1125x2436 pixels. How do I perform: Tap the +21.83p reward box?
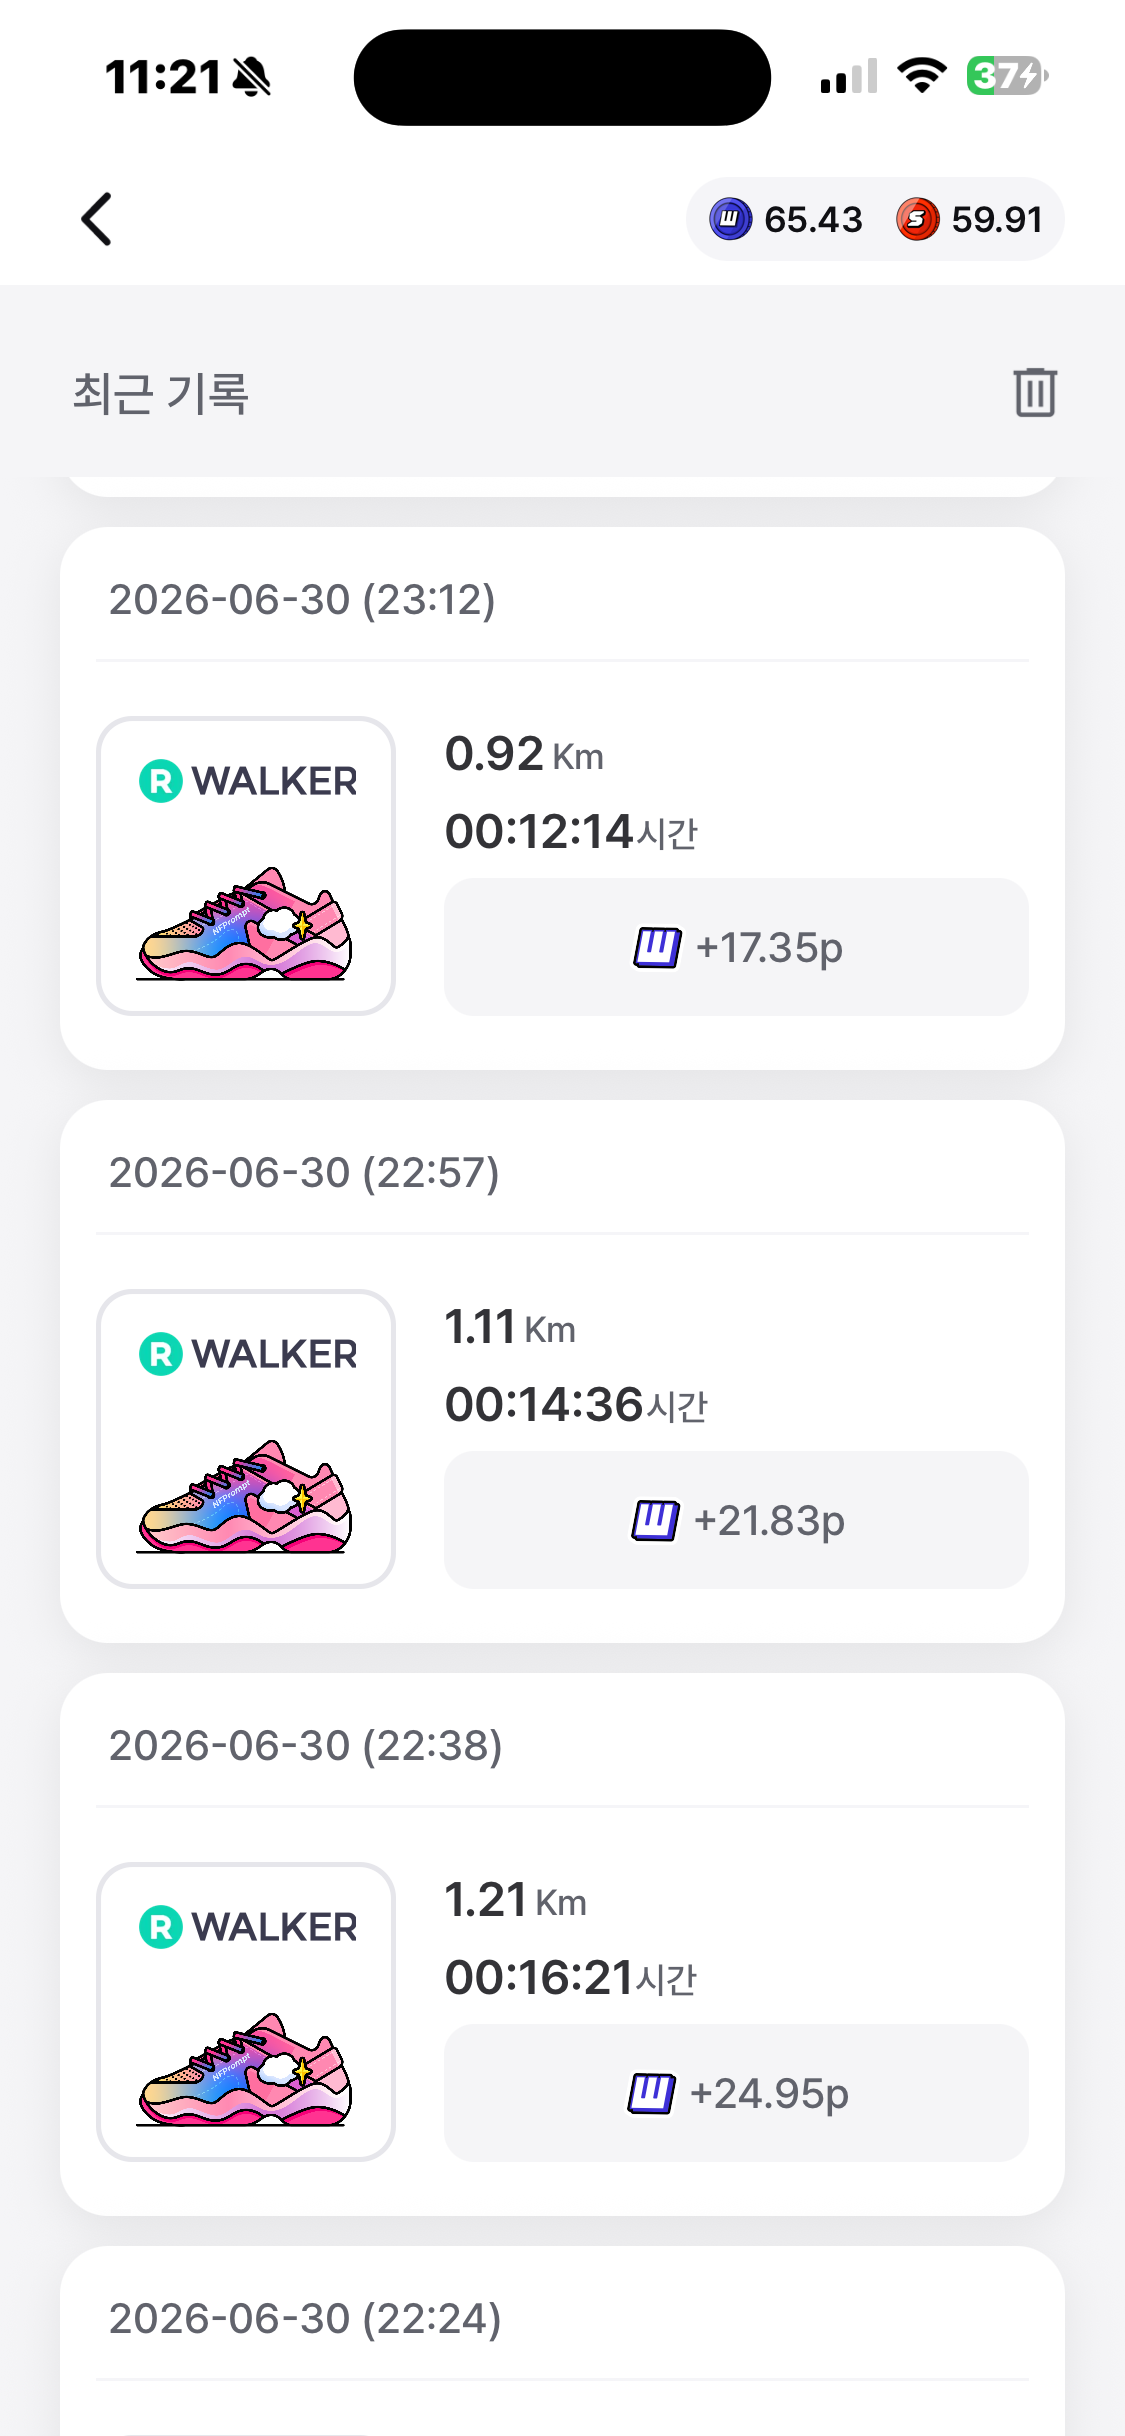tap(736, 1520)
